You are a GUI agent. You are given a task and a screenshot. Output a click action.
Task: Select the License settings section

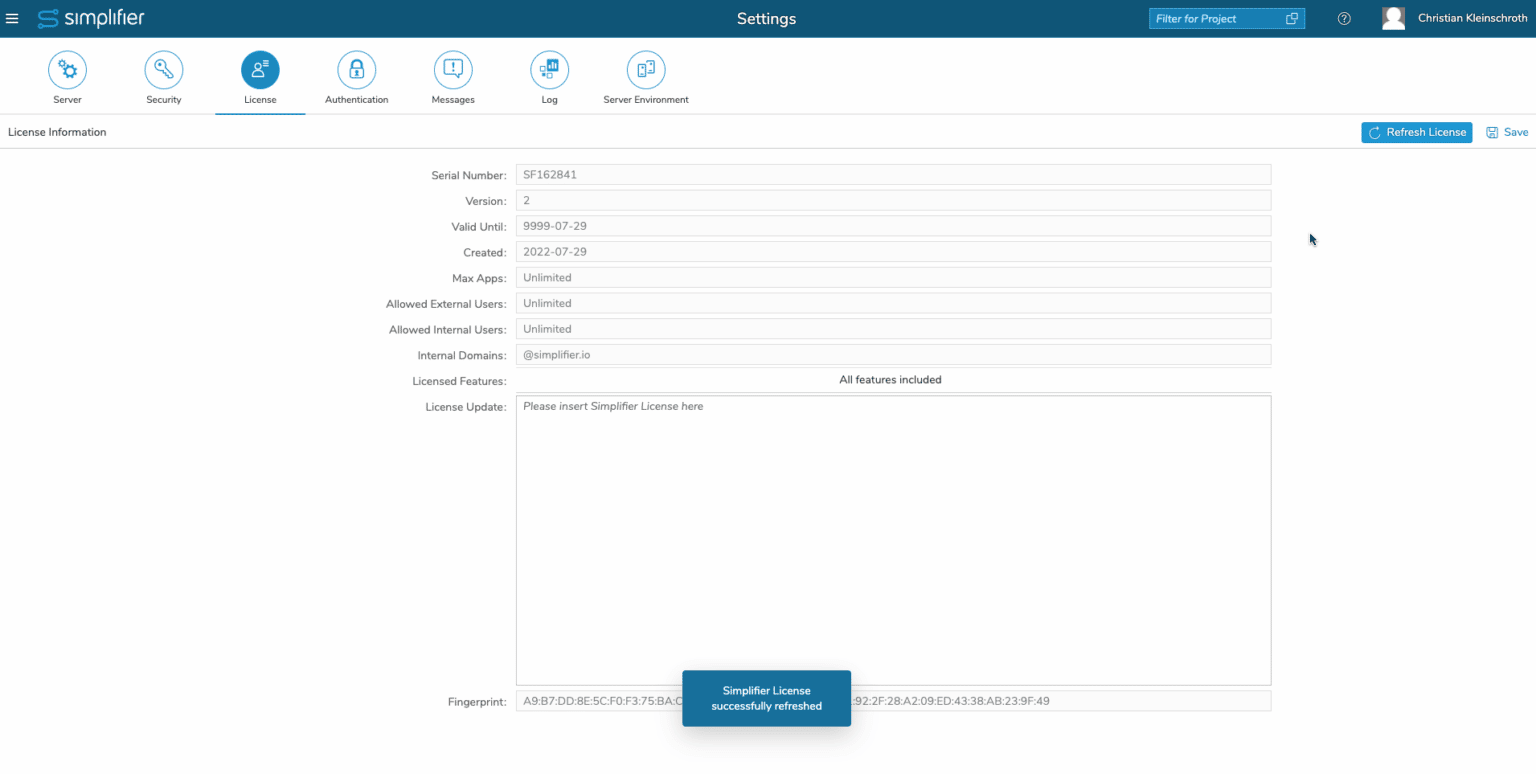(260, 78)
